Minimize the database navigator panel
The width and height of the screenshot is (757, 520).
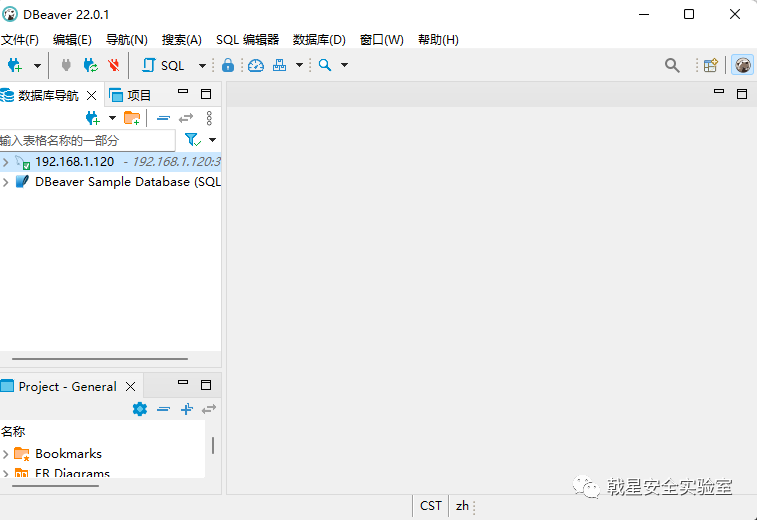click(x=183, y=91)
